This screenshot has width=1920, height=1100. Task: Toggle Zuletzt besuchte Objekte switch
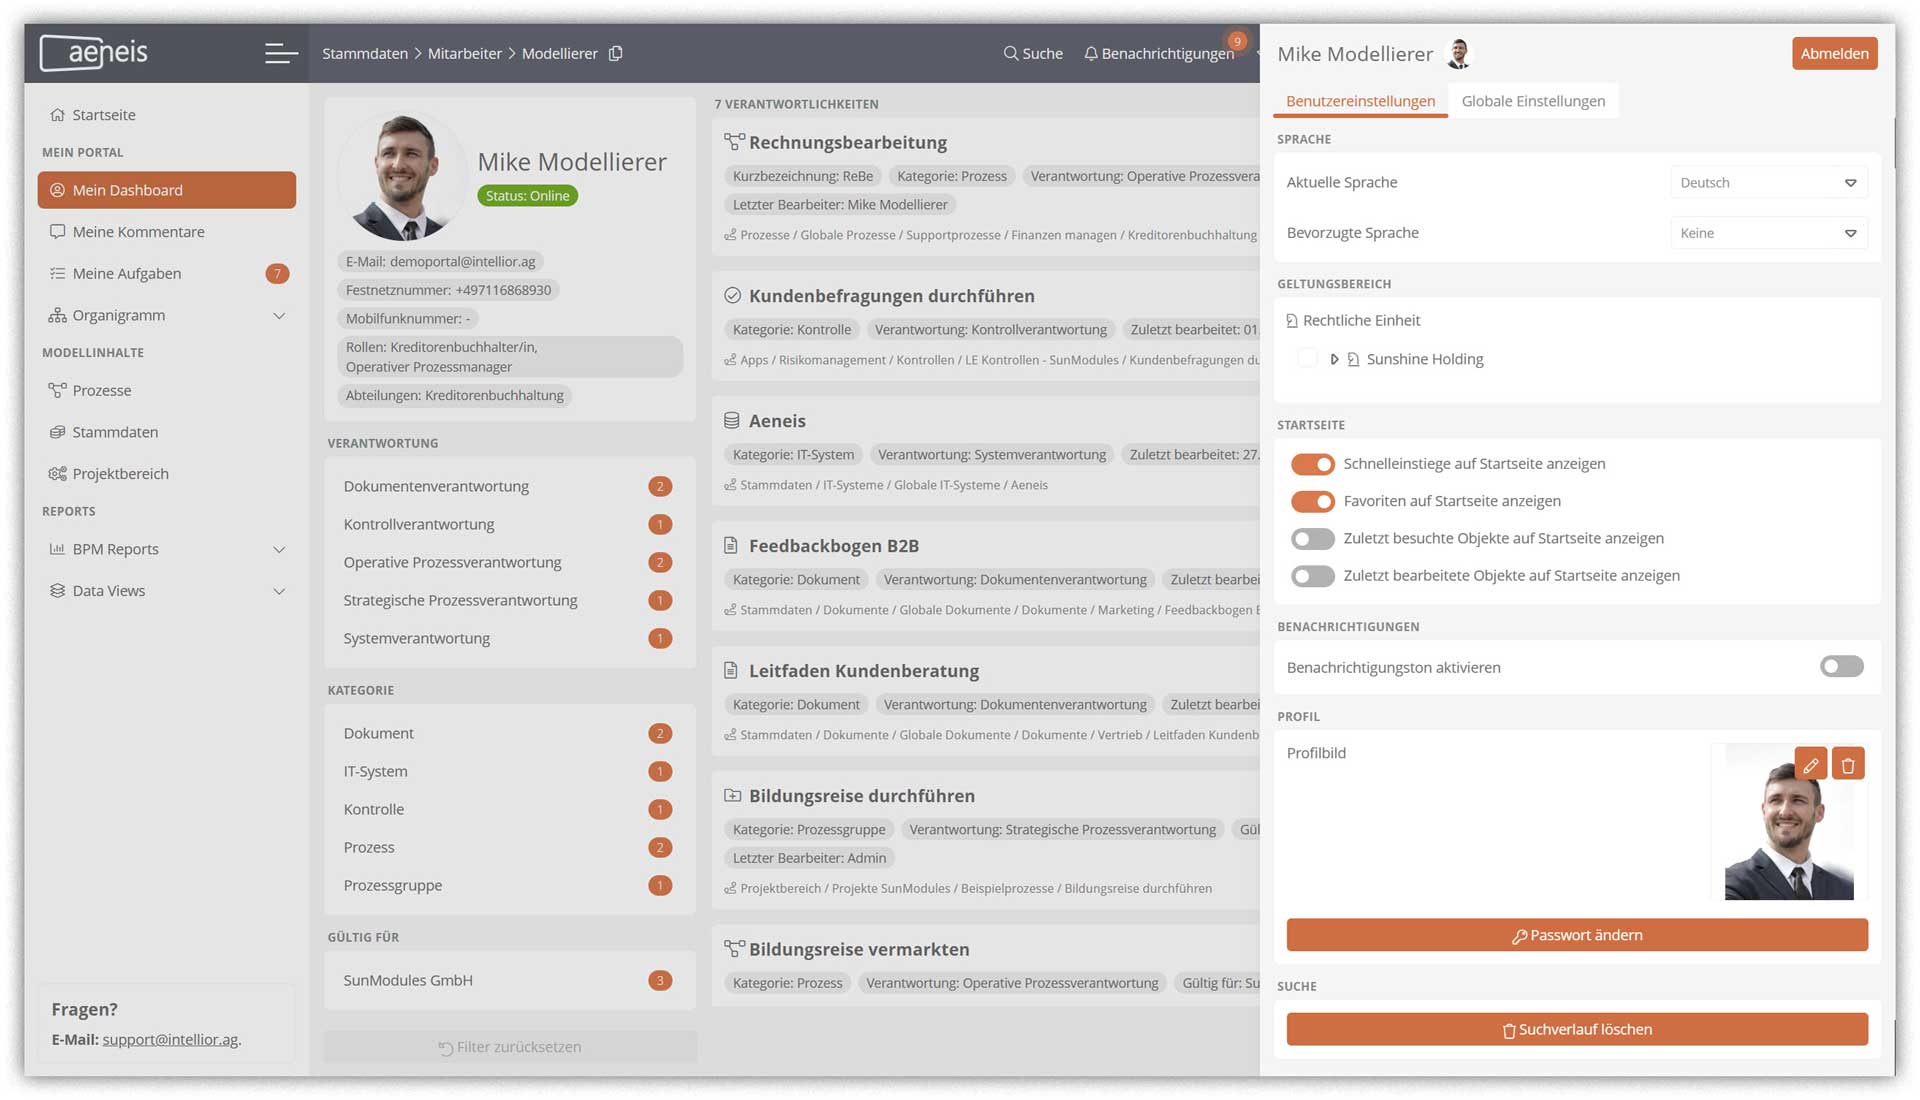1312,539
